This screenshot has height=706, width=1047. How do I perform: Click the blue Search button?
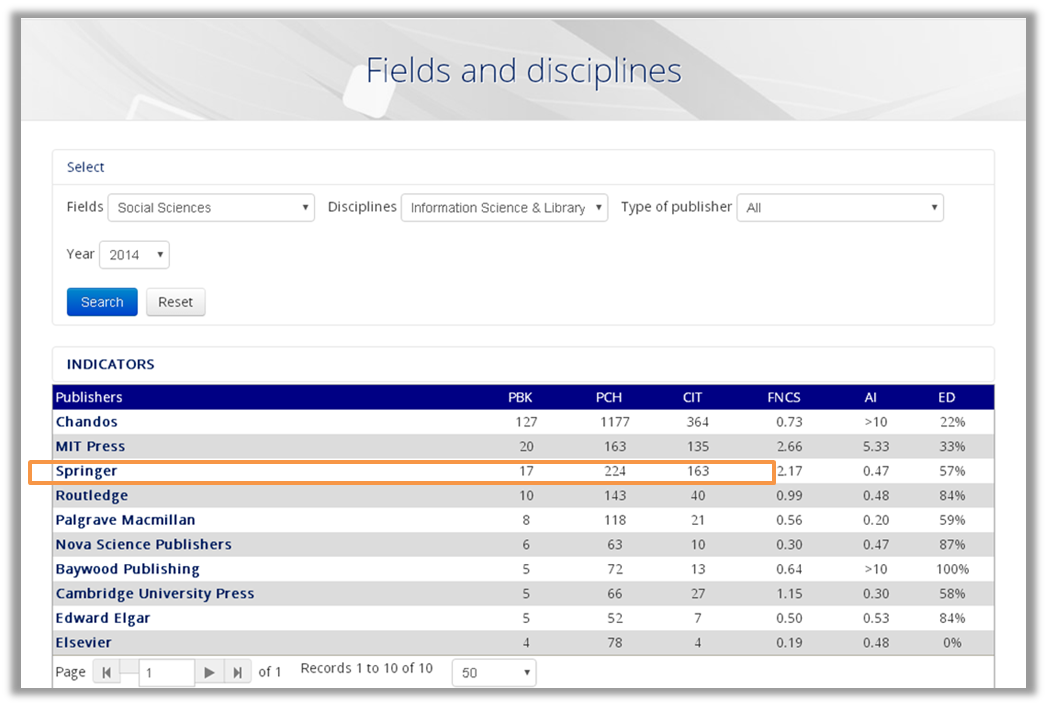coord(102,302)
